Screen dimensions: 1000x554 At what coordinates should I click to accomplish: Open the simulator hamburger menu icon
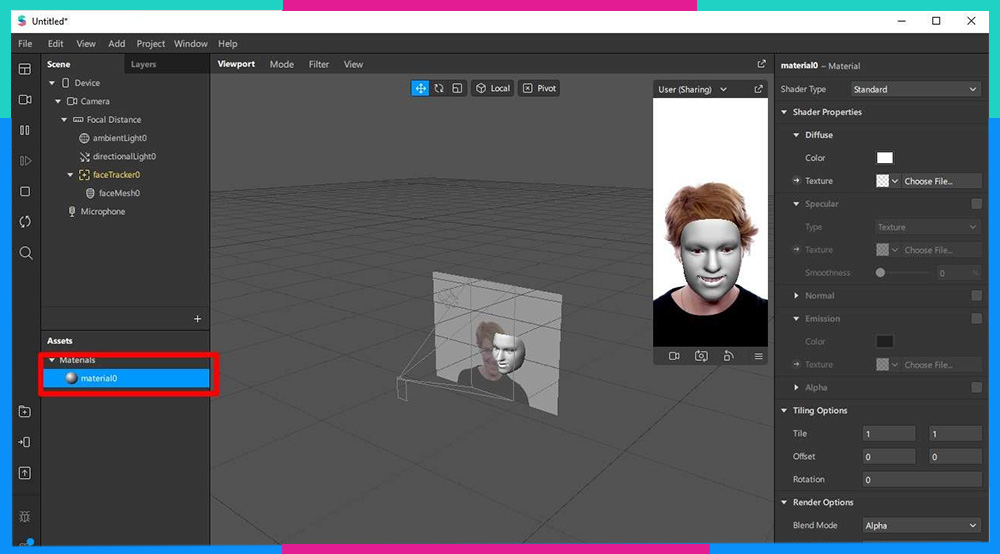click(x=758, y=356)
